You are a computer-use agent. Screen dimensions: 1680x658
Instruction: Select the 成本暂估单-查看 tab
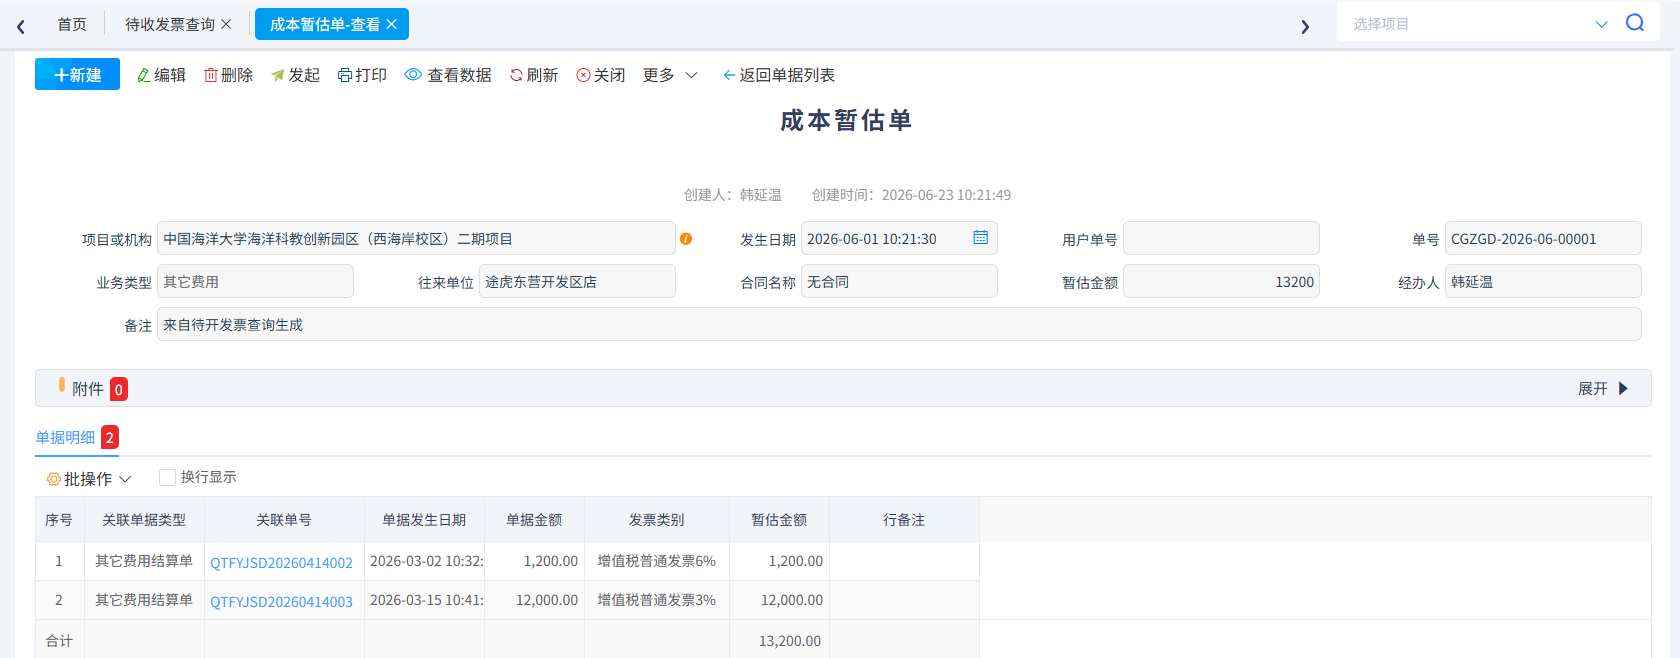coord(325,24)
